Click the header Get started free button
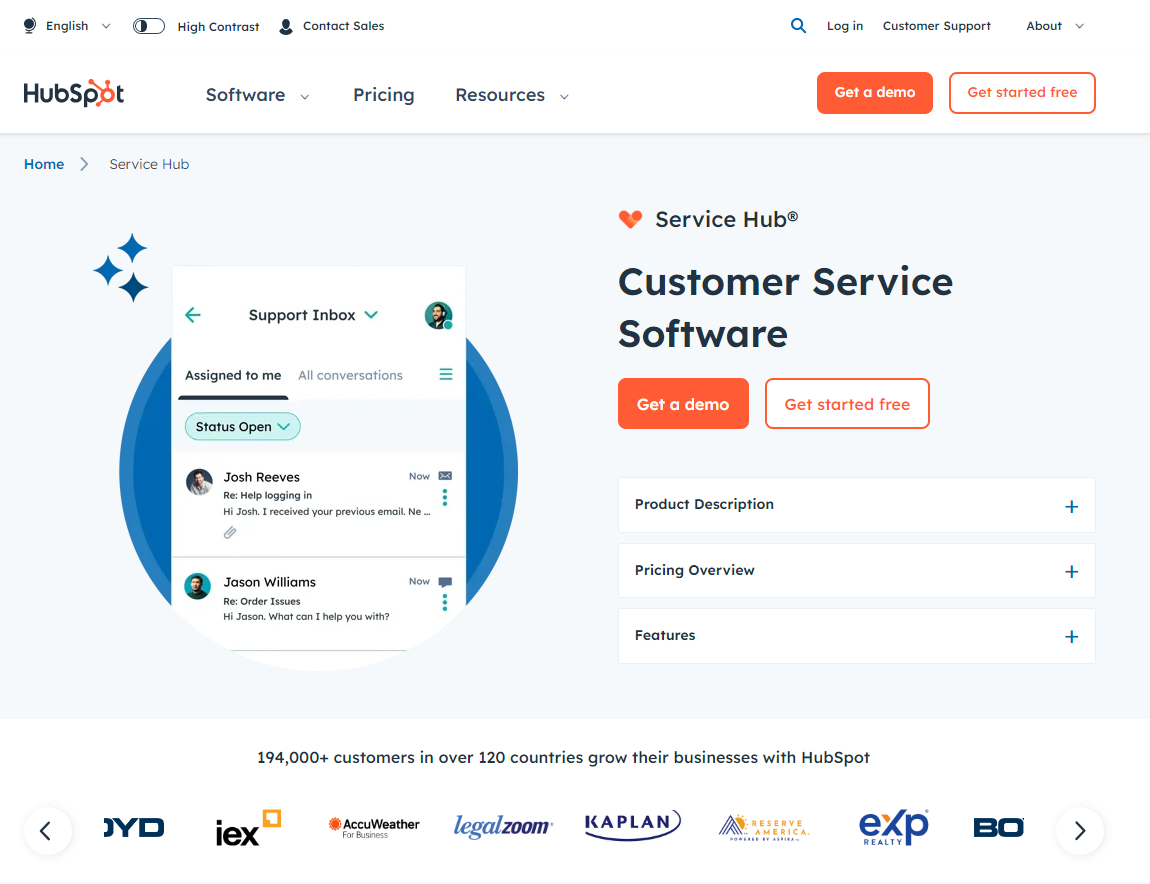 1022,92
